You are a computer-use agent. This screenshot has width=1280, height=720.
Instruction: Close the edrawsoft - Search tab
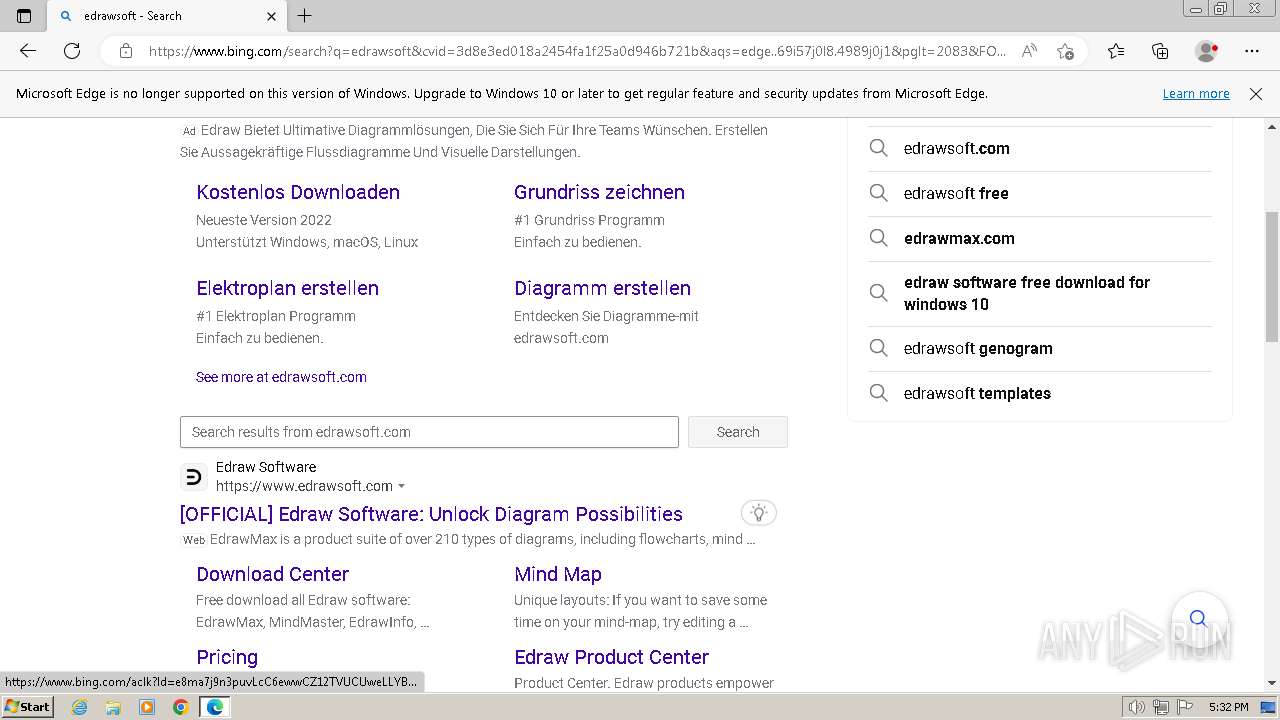point(271,16)
